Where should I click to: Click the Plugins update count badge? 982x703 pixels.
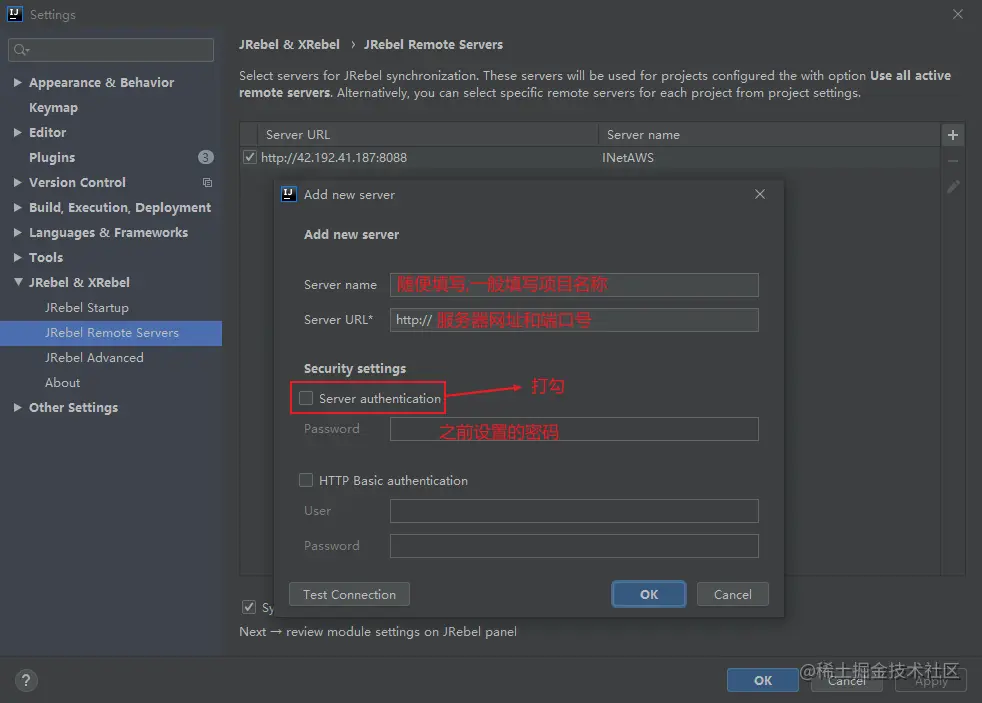pos(205,157)
